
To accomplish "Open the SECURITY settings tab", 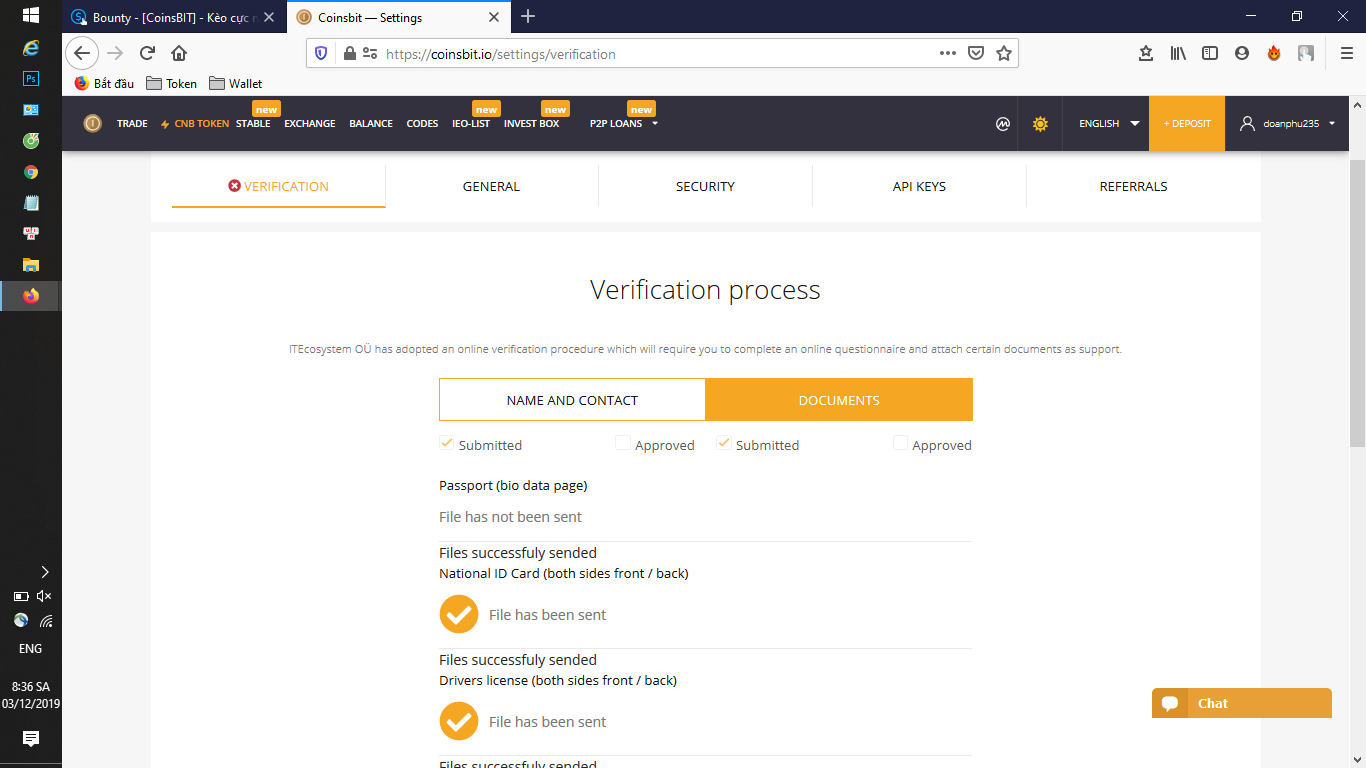I will coord(705,186).
